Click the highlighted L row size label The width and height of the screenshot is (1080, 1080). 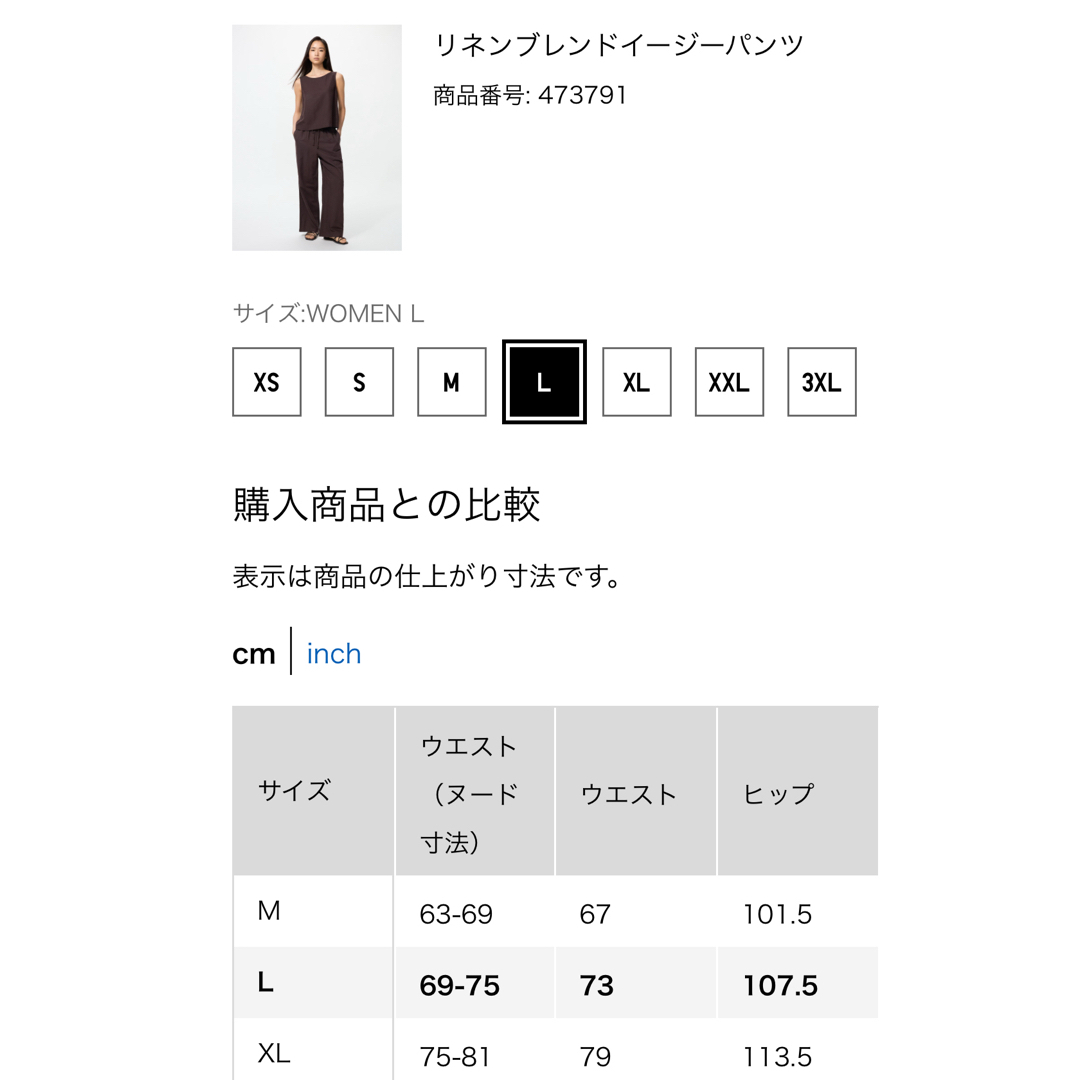tap(266, 982)
